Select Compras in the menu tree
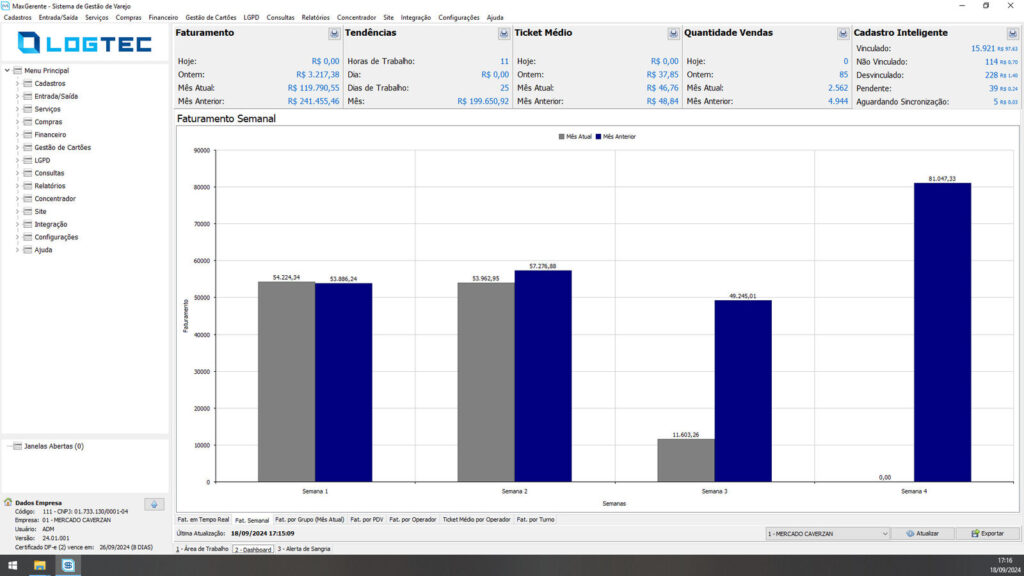This screenshot has width=1024, height=576. pyautogui.click(x=48, y=122)
